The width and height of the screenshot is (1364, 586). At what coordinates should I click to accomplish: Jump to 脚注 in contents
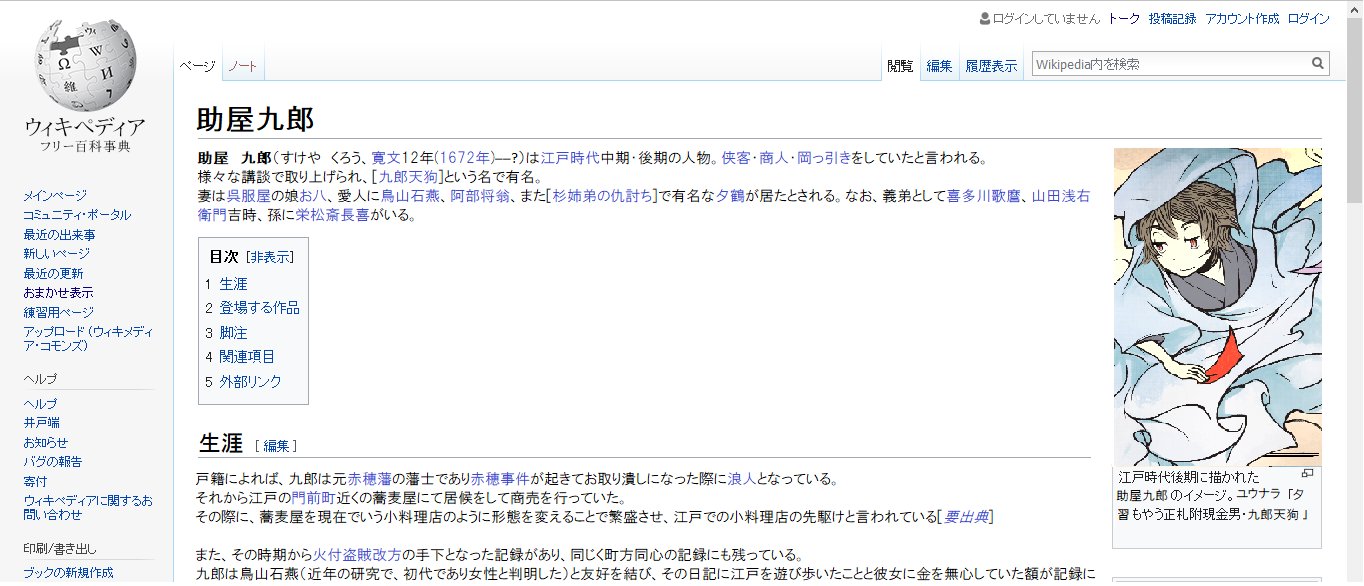coord(233,332)
